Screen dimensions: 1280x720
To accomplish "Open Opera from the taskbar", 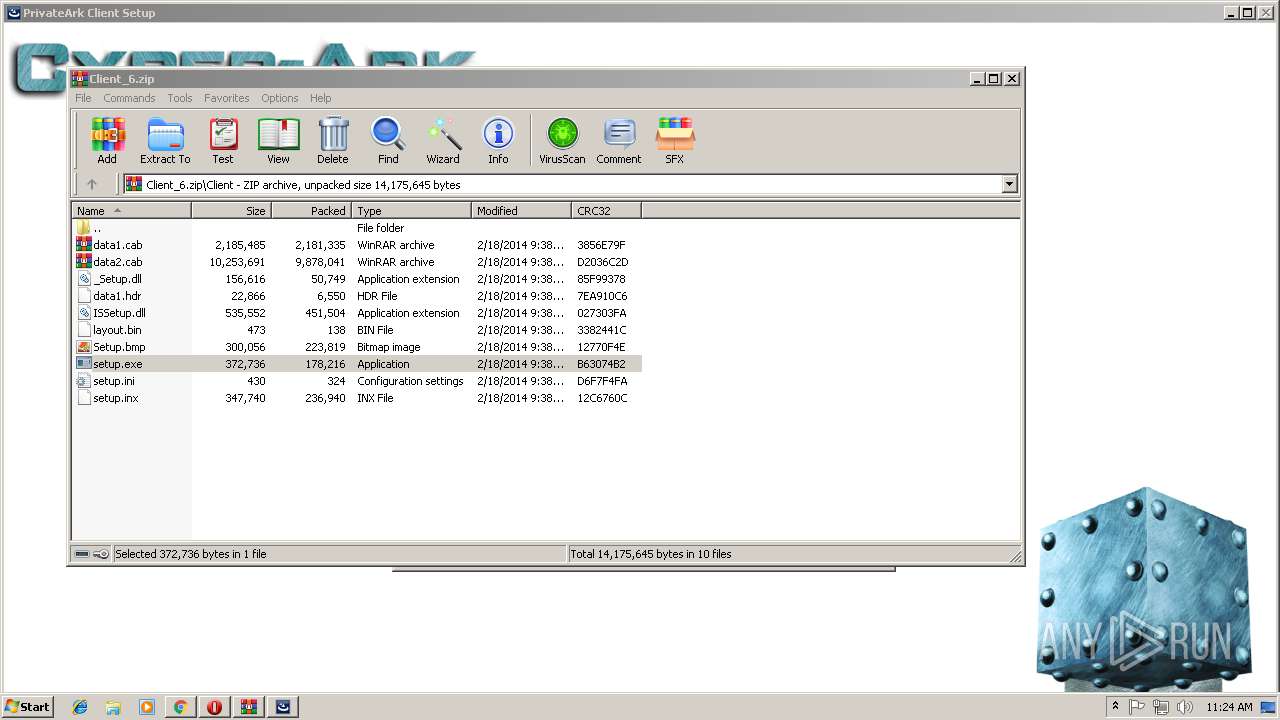I will point(214,707).
